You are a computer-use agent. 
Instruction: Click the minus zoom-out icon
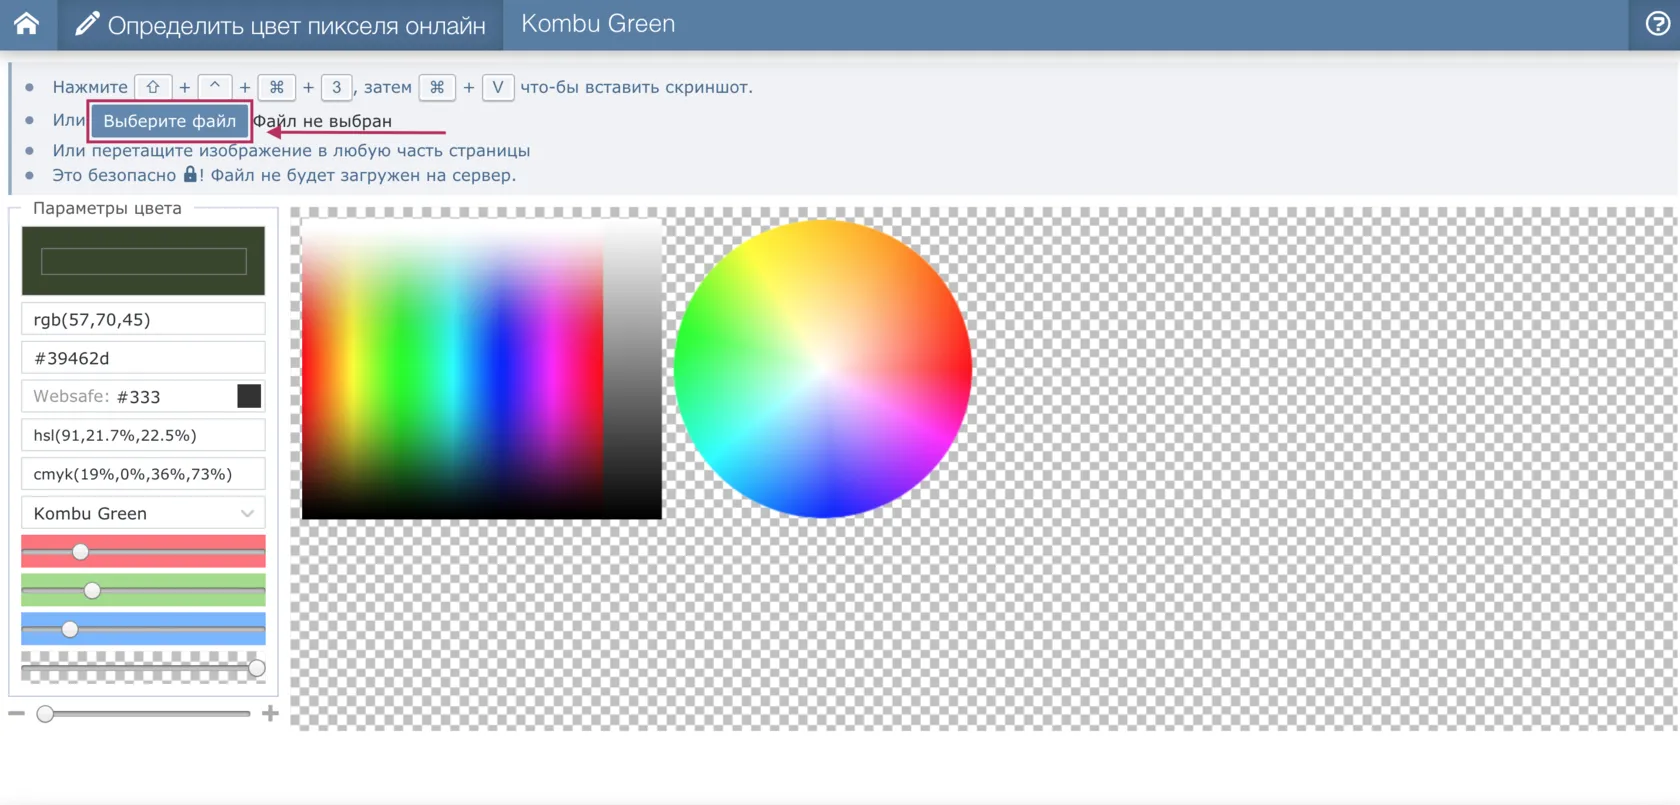click(x=16, y=713)
